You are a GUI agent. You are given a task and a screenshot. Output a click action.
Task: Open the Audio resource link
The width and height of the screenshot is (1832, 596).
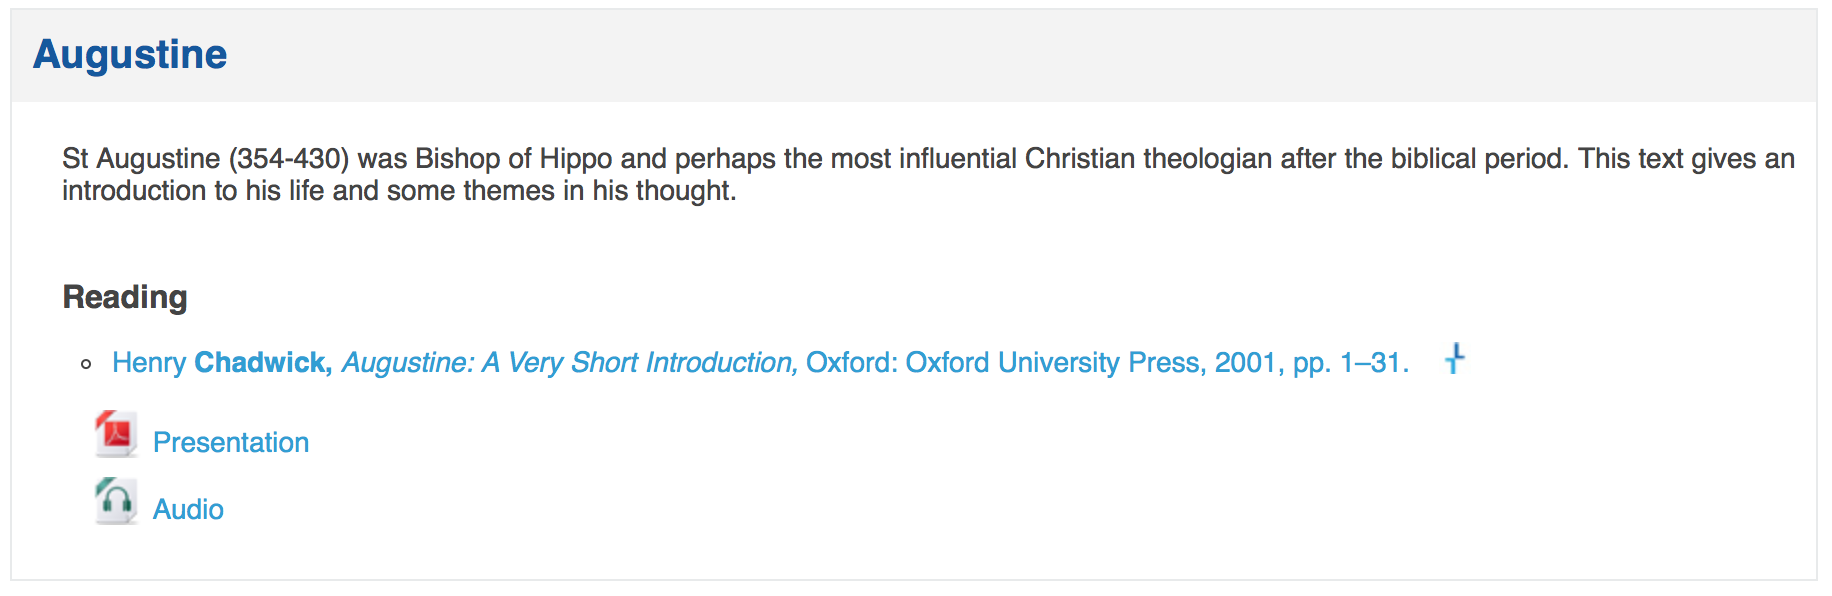click(188, 510)
